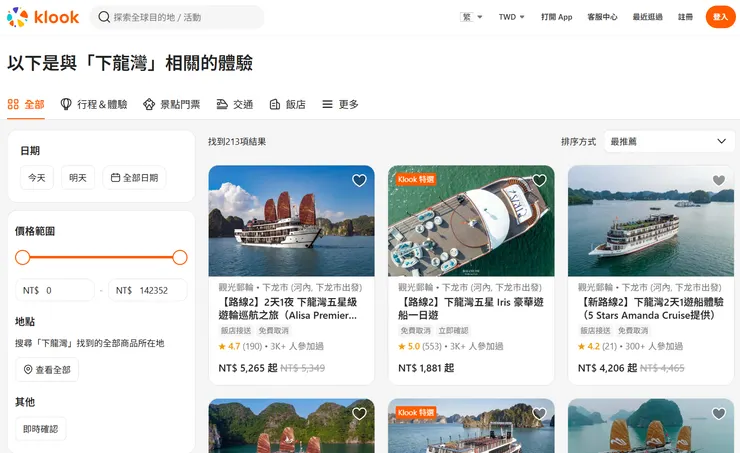740x453 pixels.
Task: Click the 找到213項結果 results count
Action: pyautogui.click(x=237, y=142)
